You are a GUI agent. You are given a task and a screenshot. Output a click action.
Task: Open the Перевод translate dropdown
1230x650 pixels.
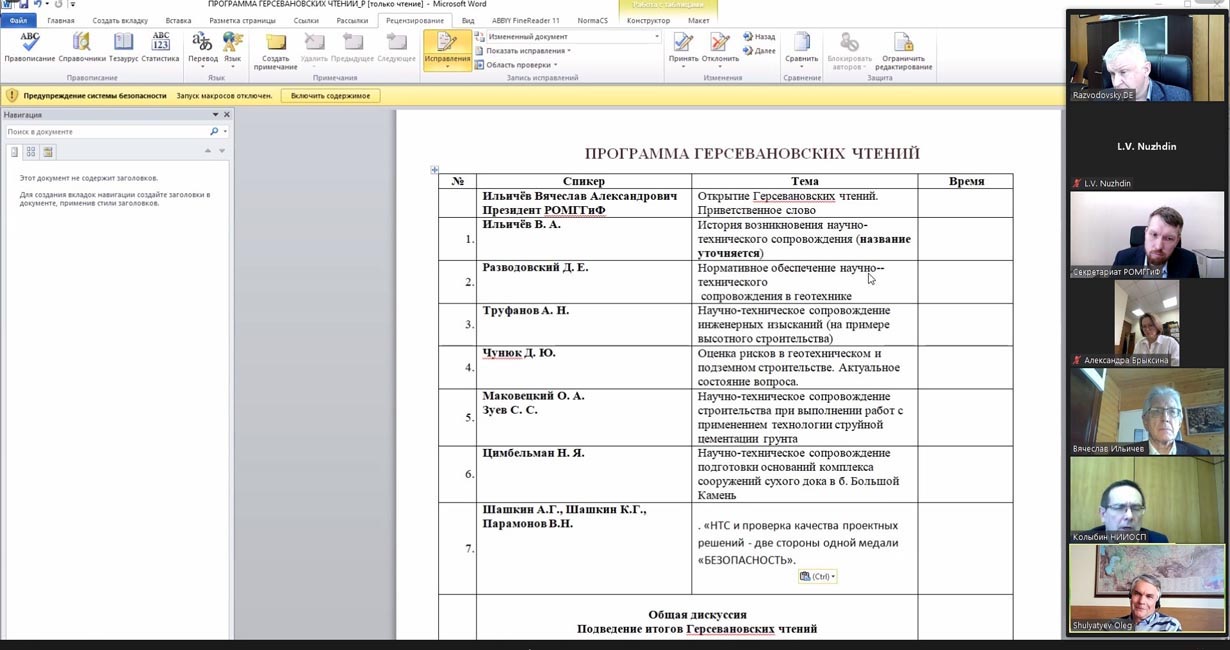coord(203,49)
